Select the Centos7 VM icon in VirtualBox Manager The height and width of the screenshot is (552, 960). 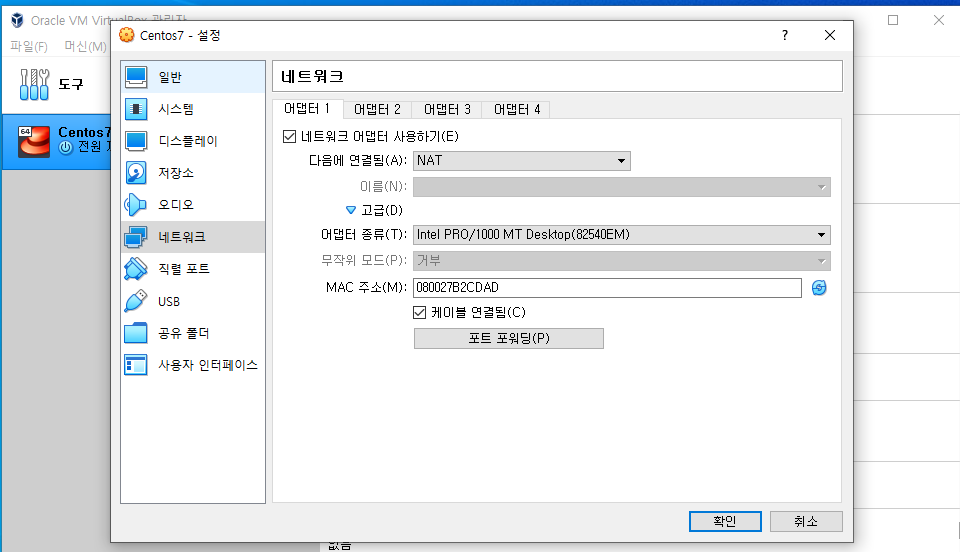[34, 141]
